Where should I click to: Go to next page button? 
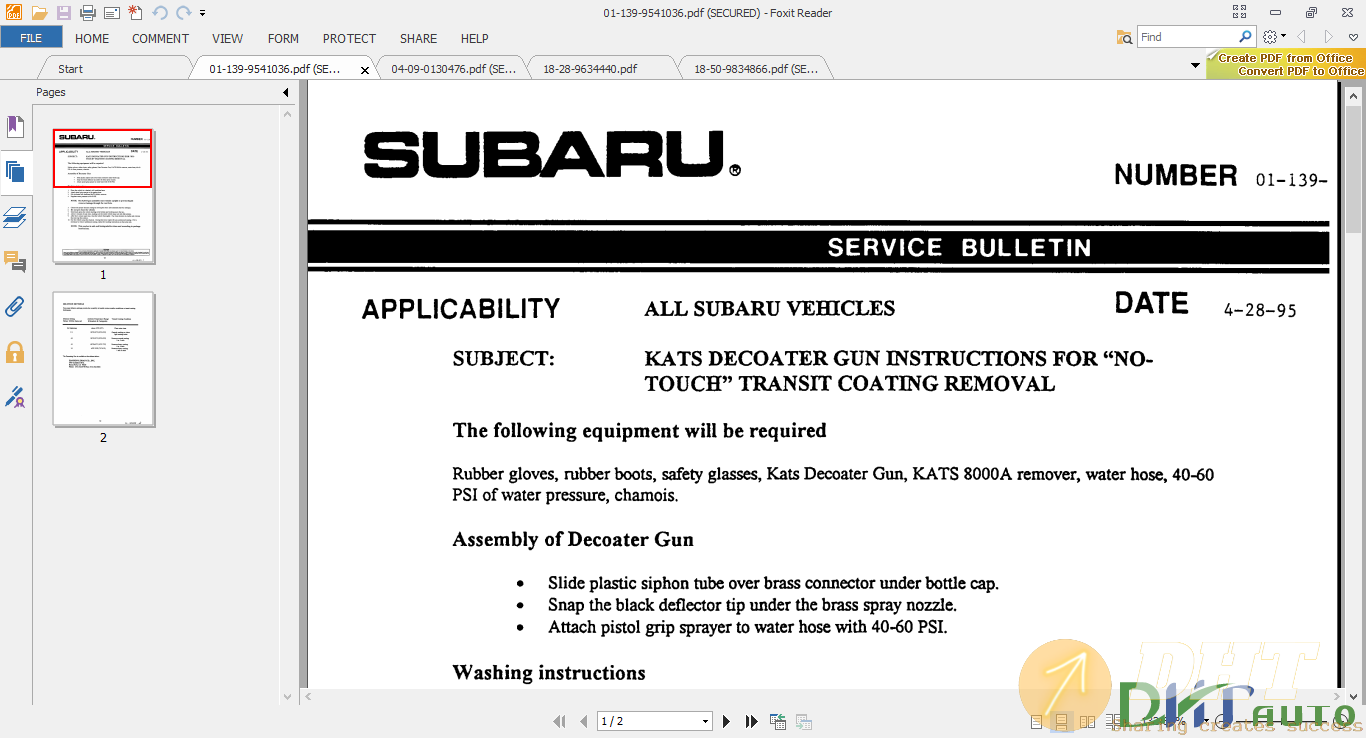727,721
